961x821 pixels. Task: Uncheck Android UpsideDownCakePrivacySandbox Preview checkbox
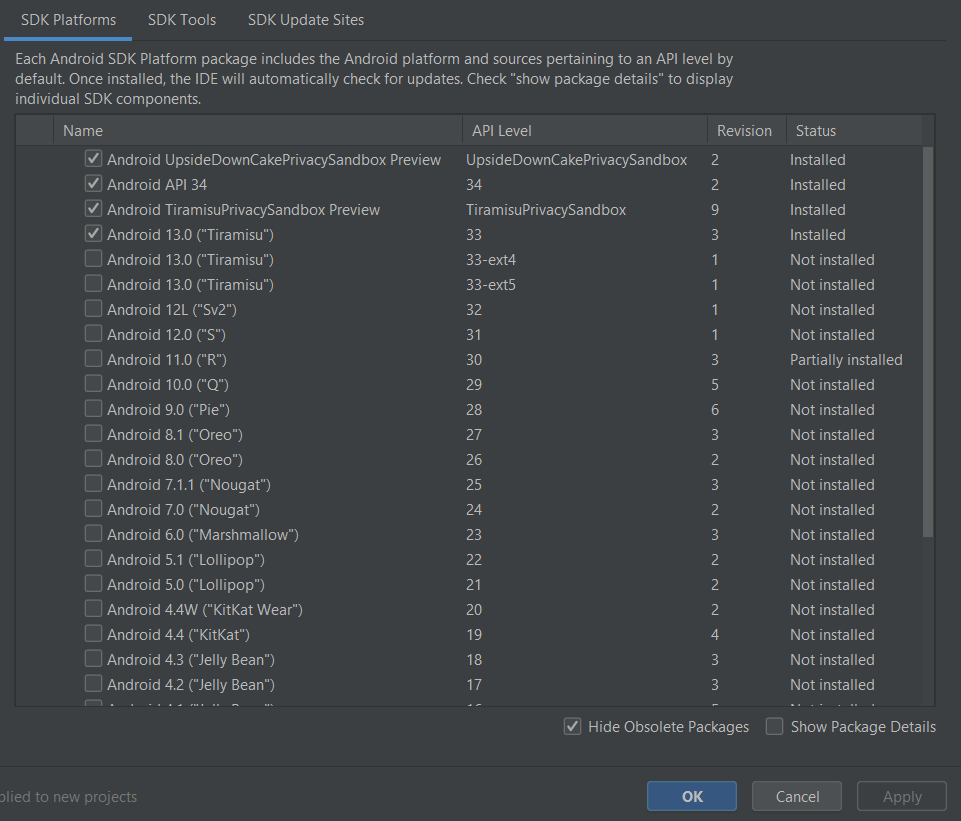point(93,159)
